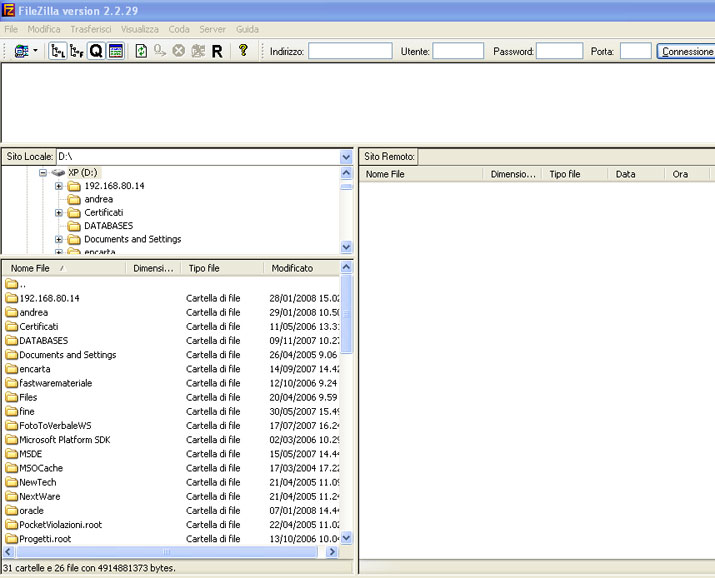Sort remote list by Ora column
The image size is (715, 578).
686,174
